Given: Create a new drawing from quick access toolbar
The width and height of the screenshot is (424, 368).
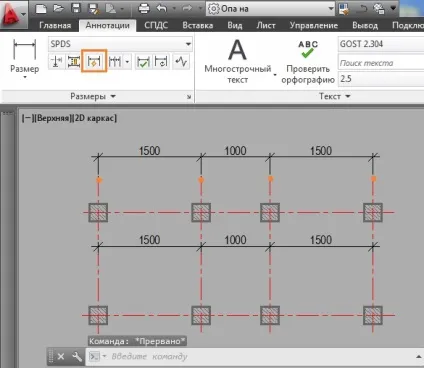Looking at the screenshot, I should [41, 8].
